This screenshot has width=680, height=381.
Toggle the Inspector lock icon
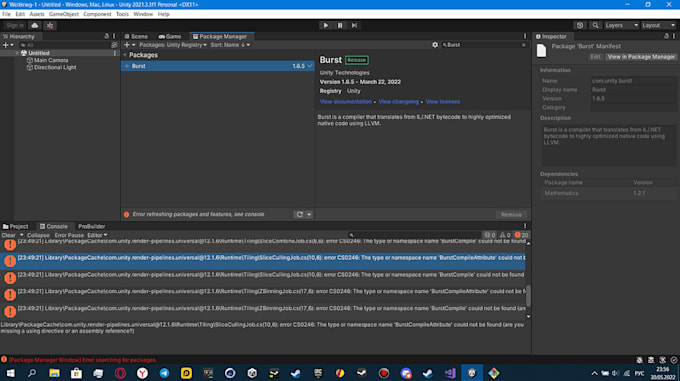click(667, 36)
